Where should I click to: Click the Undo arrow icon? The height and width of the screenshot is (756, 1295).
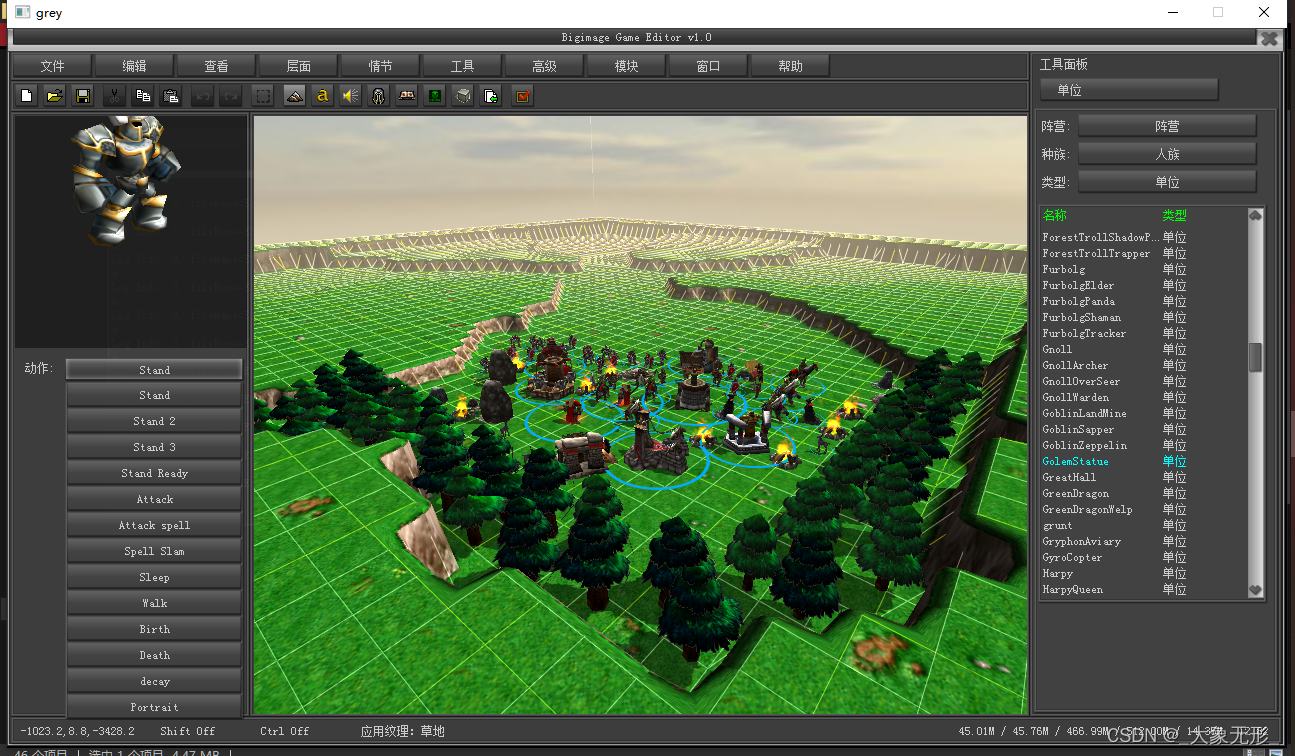tap(203, 96)
